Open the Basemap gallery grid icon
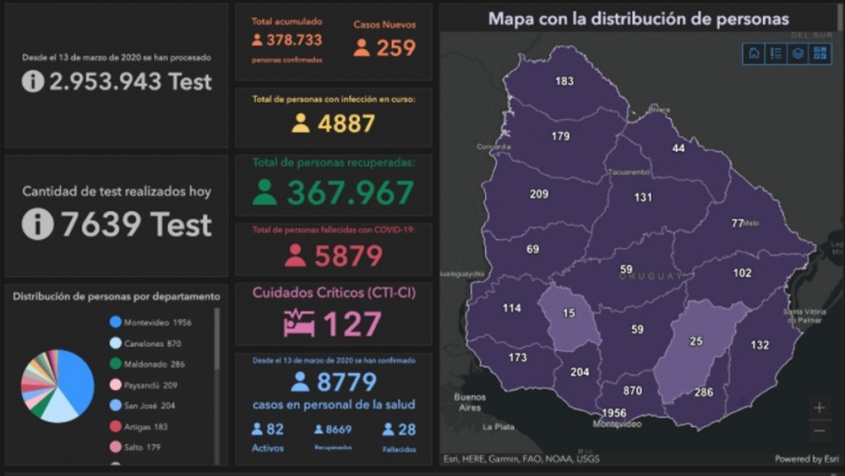The height and width of the screenshot is (476, 845). click(x=820, y=54)
